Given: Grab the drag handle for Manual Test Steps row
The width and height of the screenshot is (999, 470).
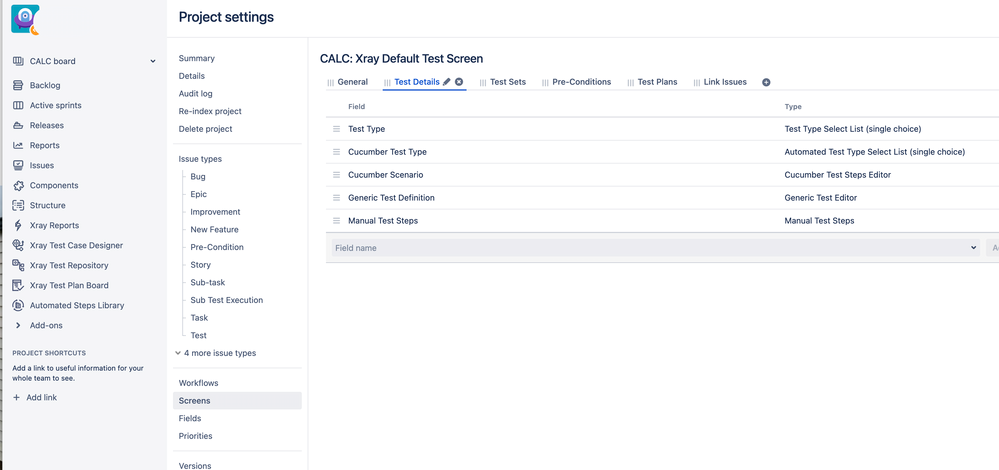Looking at the screenshot, I should [336, 220].
